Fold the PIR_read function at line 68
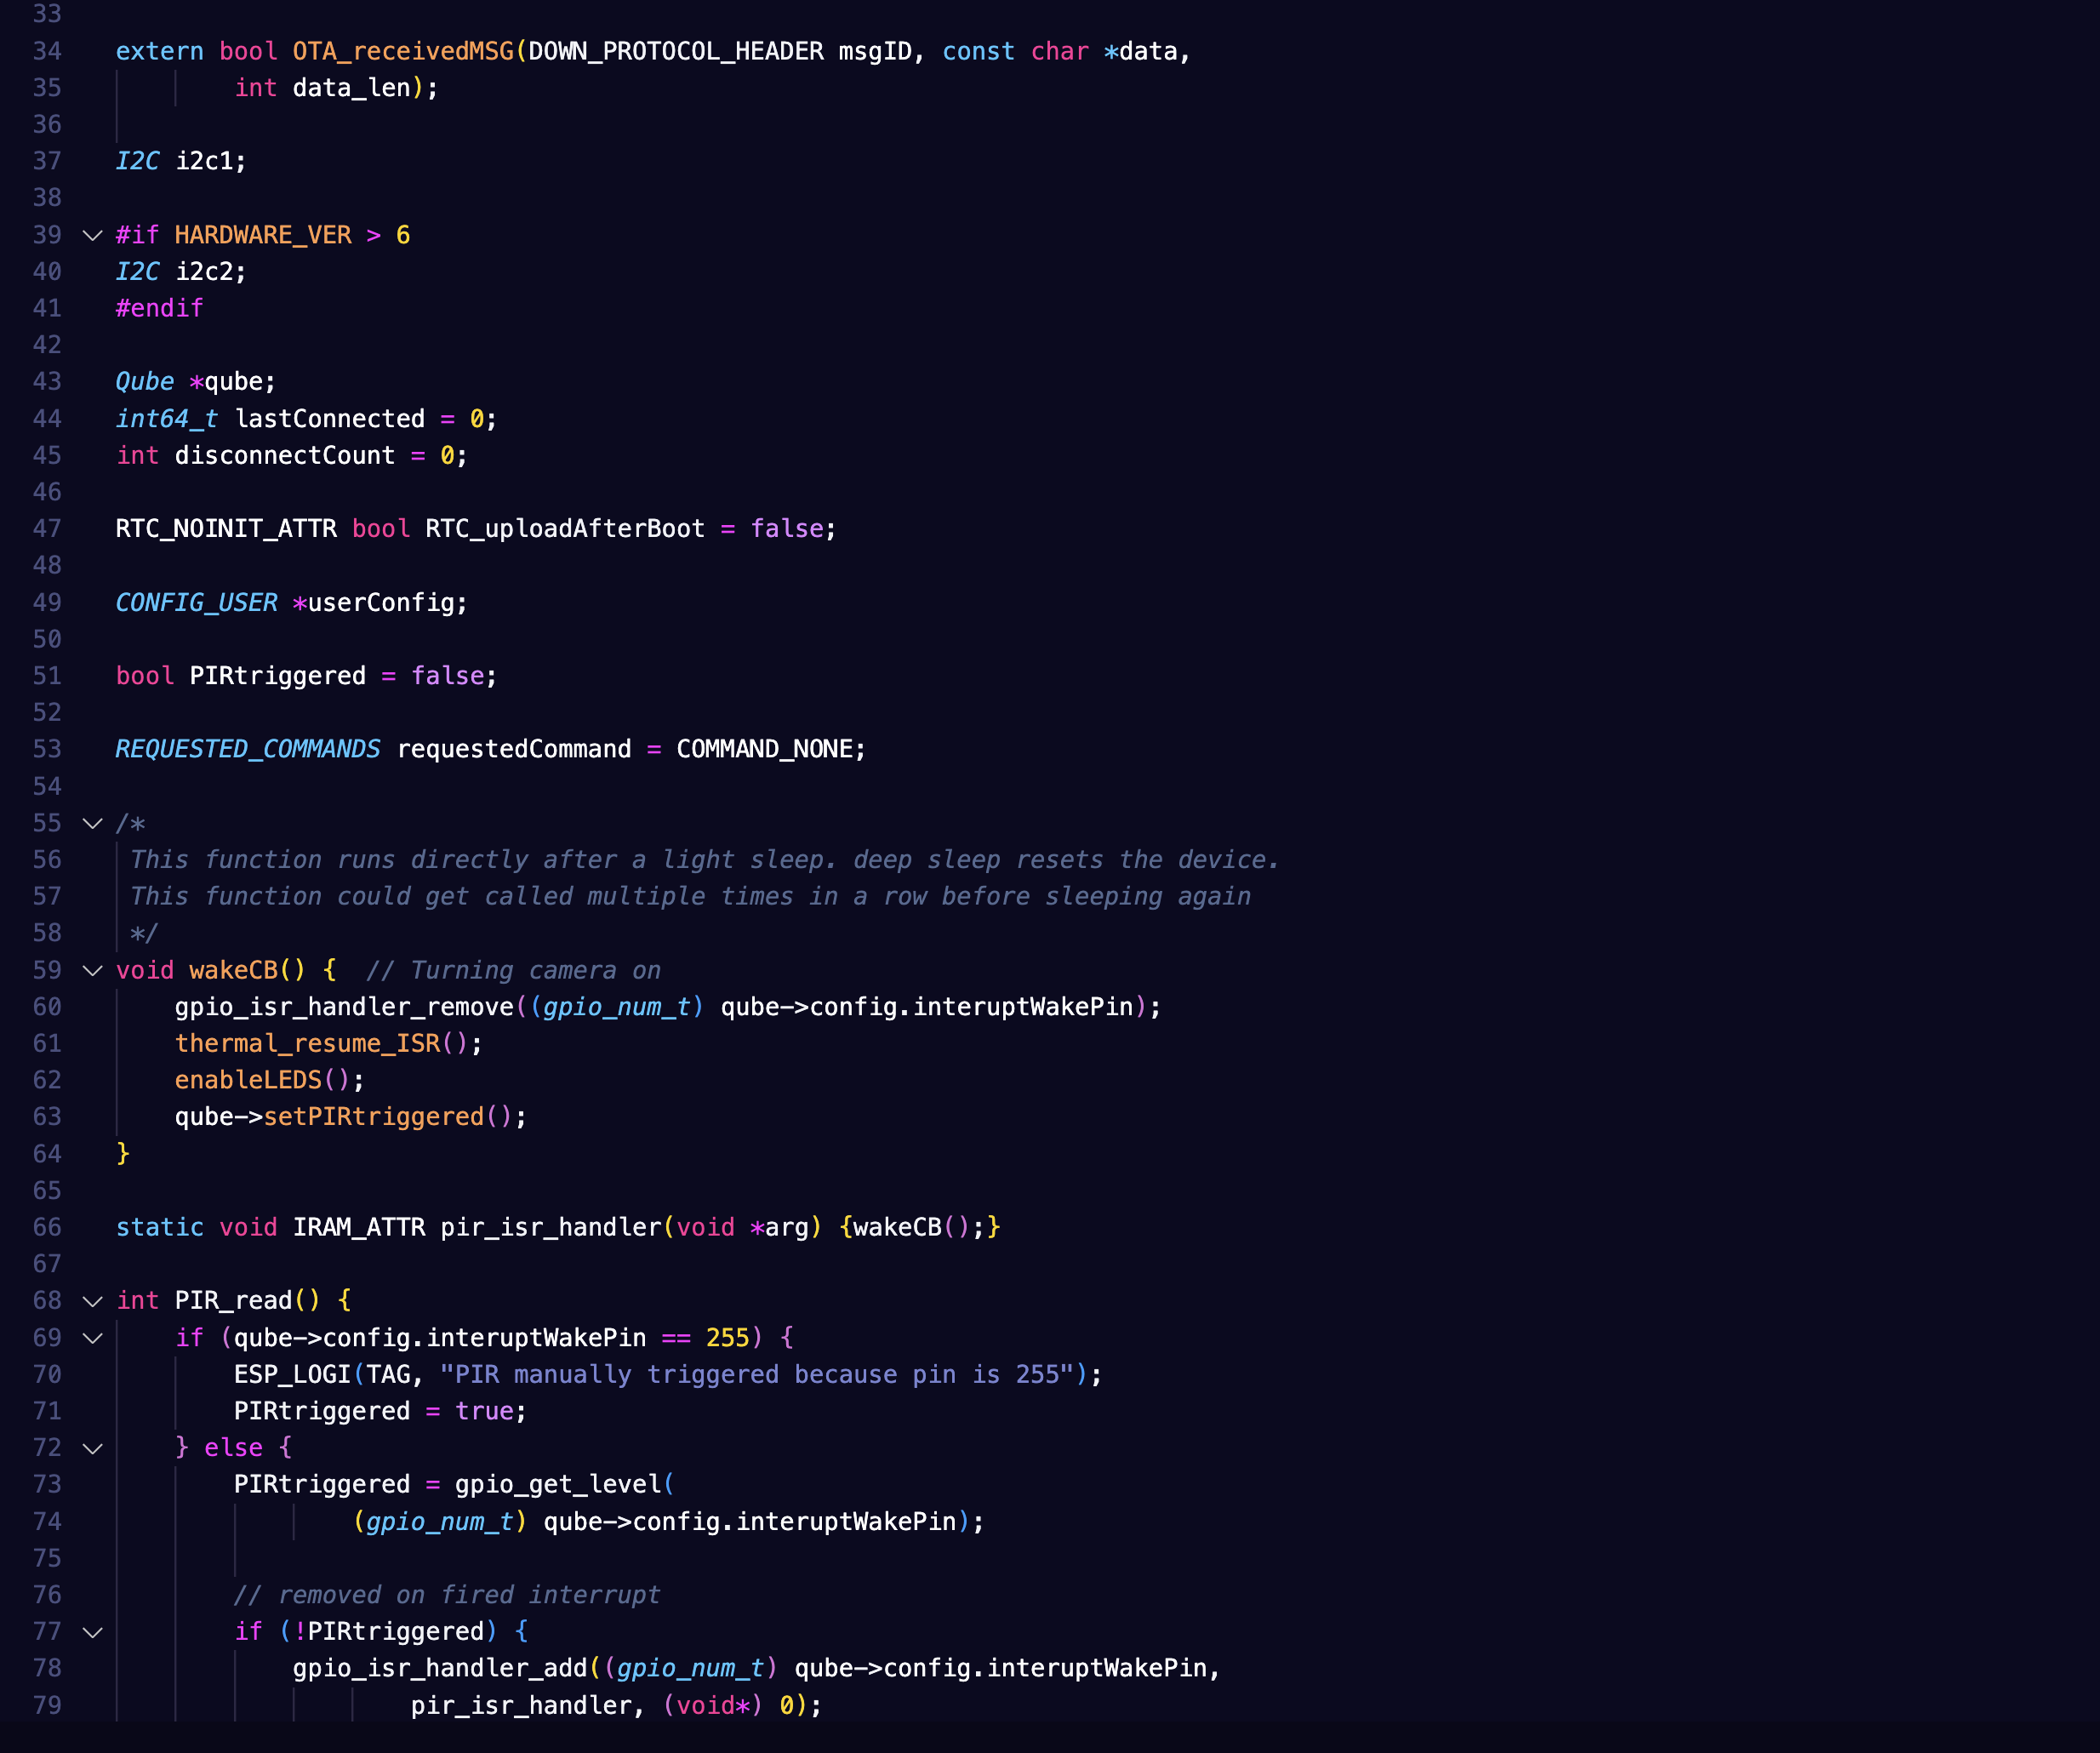Viewport: 2100px width, 1753px height. pos(92,1301)
